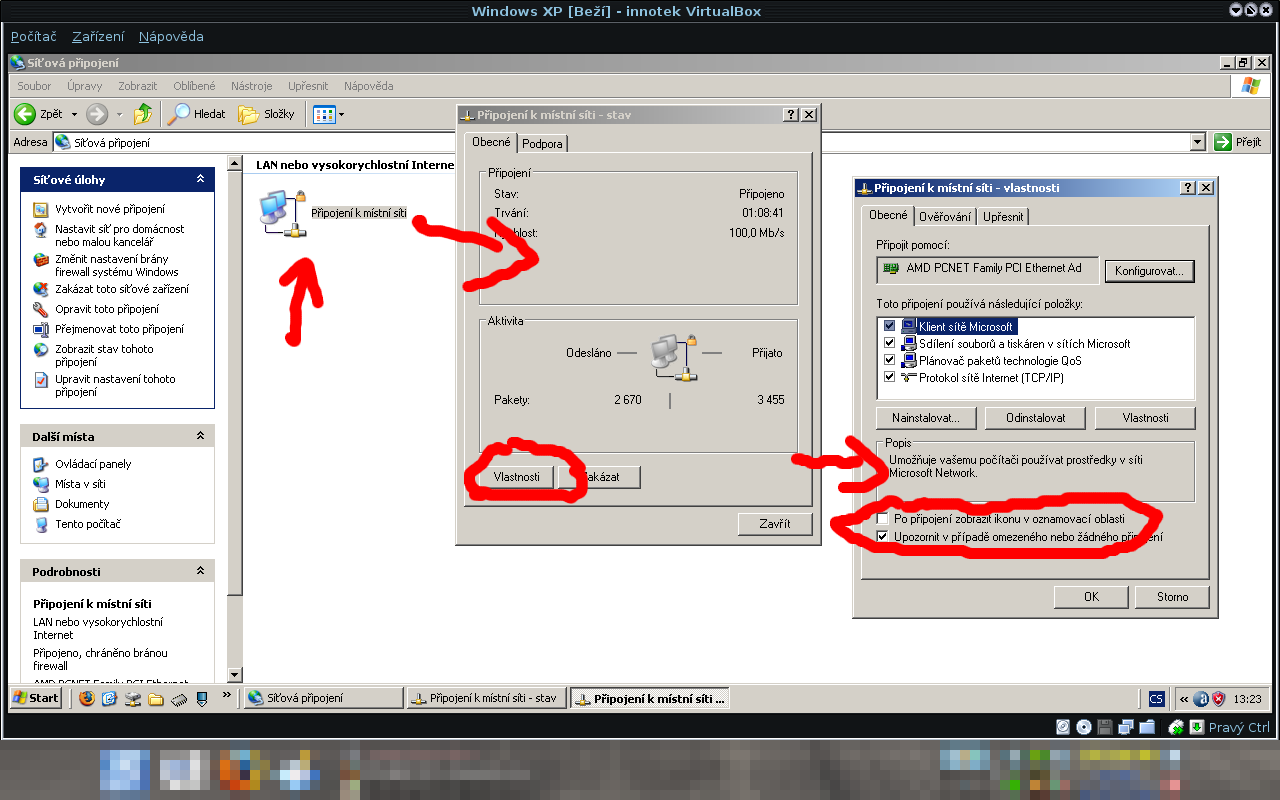Expand hidden quick launch items chevron
This screenshot has width=1280, height=800.
pos(227,694)
